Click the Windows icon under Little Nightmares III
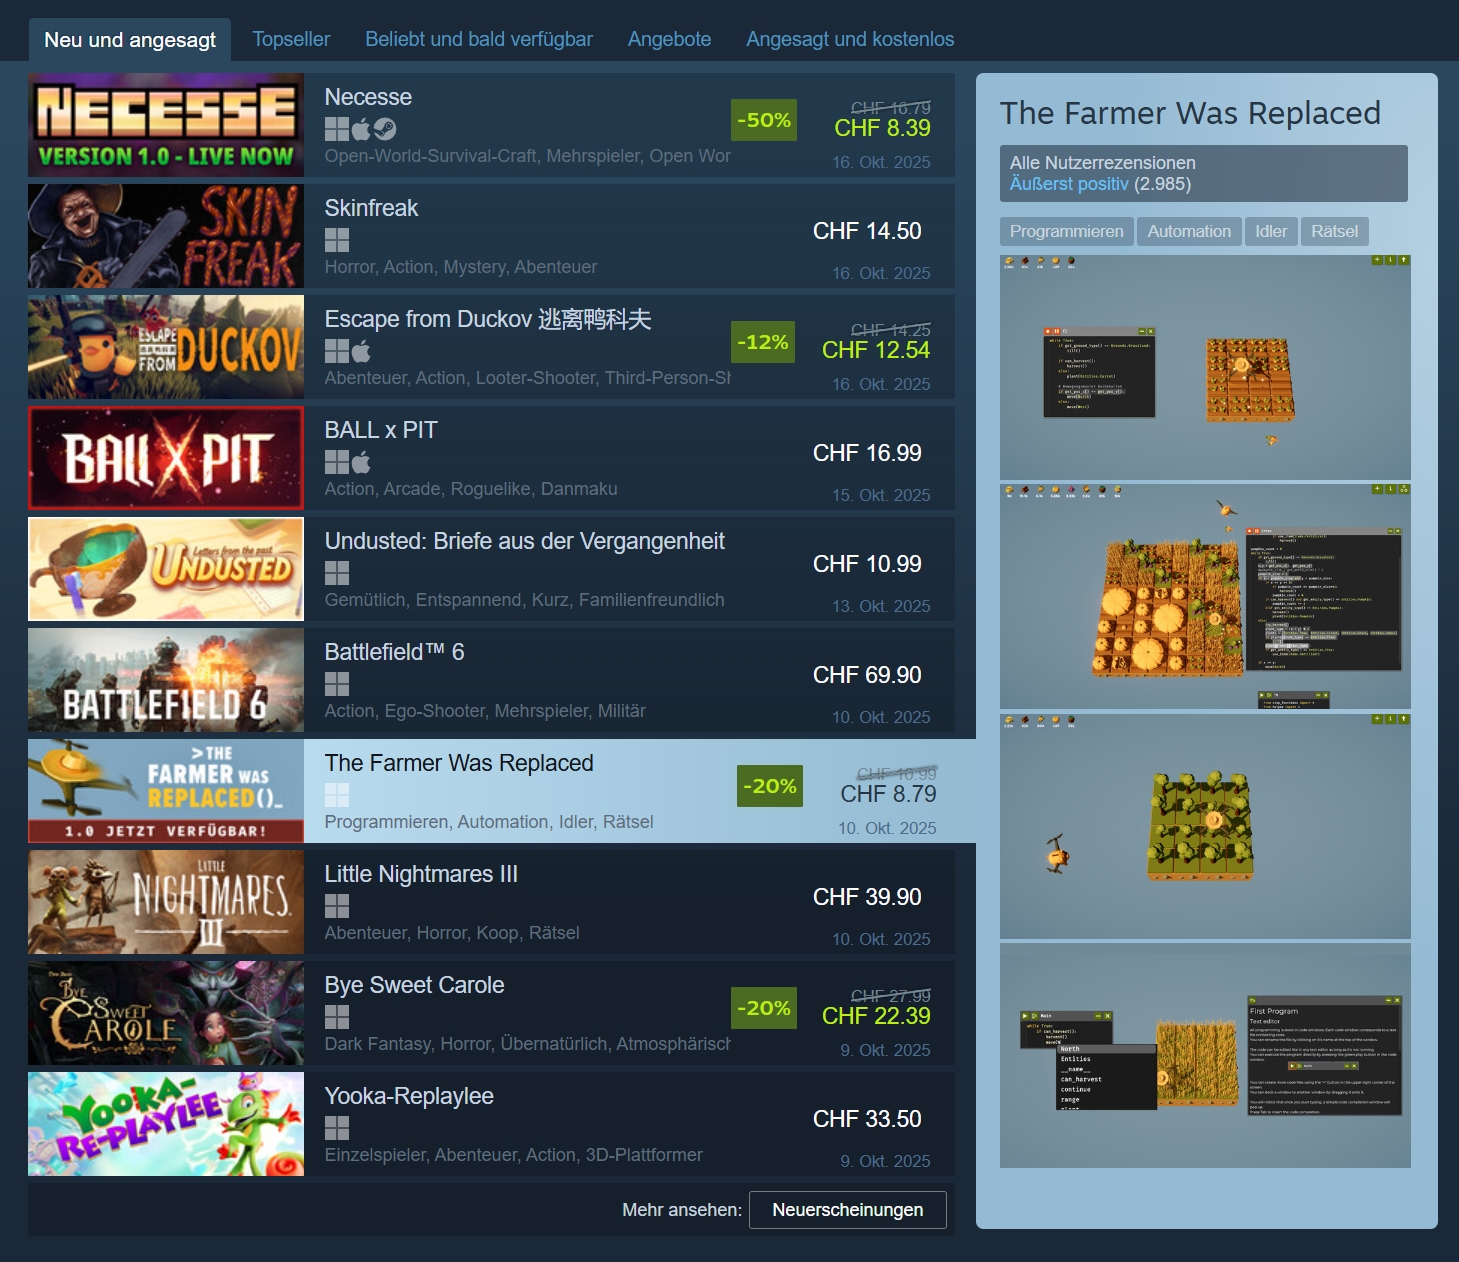The height and width of the screenshot is (1262, 1459). pos(337,906)
